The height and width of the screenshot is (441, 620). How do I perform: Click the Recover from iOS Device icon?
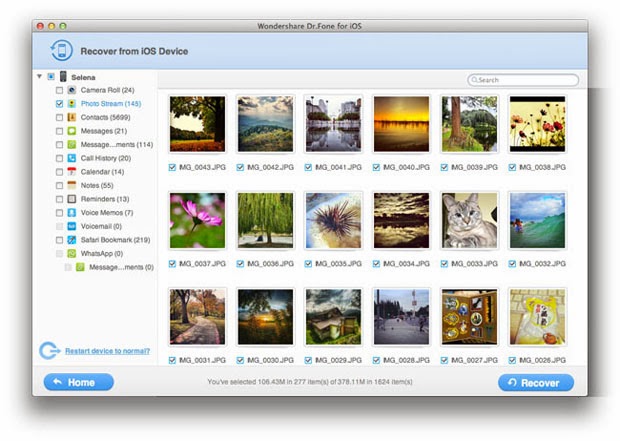(61, 51)
